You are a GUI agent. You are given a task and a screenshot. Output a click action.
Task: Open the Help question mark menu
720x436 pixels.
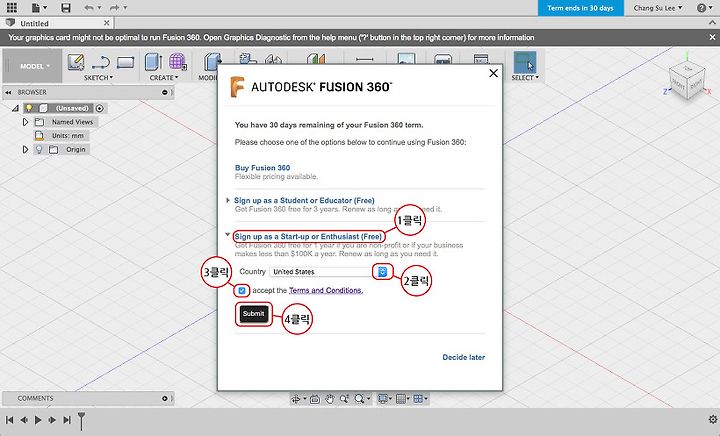pos(702,8)
